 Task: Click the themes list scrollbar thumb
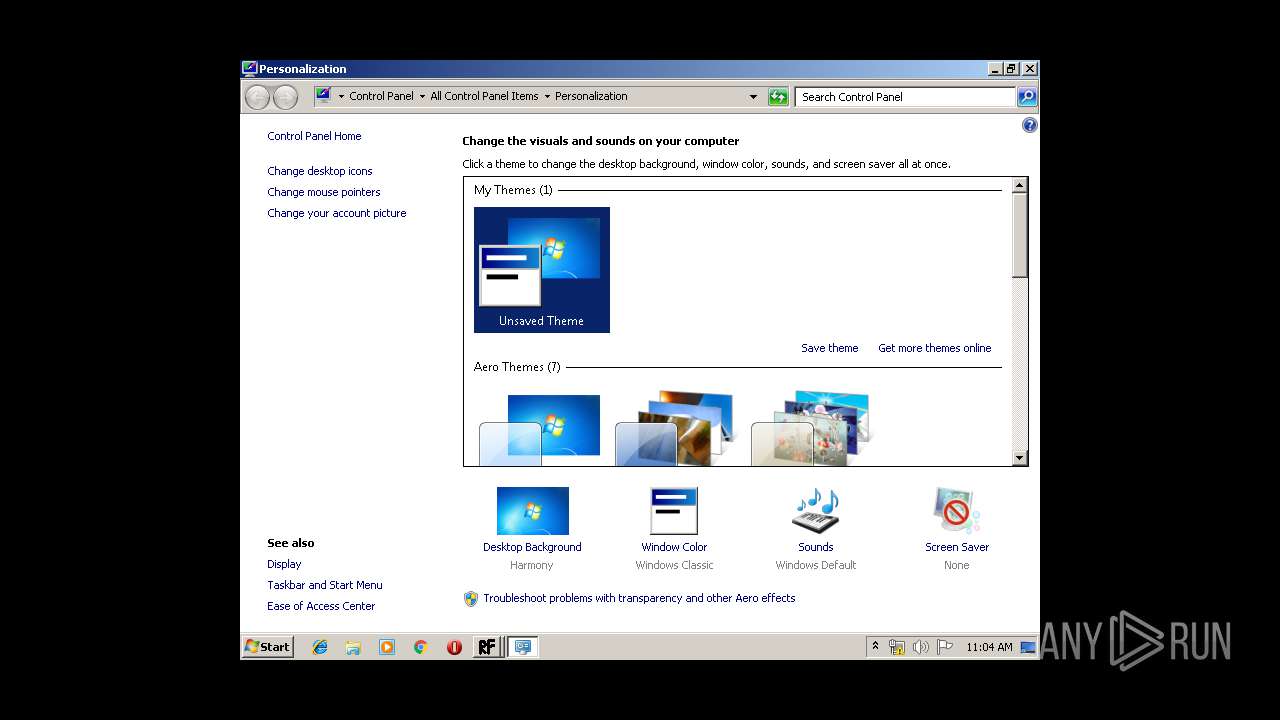coord(1020,235)
